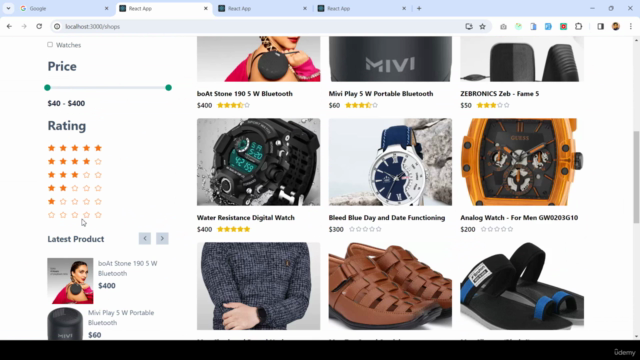Click the red record extension icon

point(563,27)
